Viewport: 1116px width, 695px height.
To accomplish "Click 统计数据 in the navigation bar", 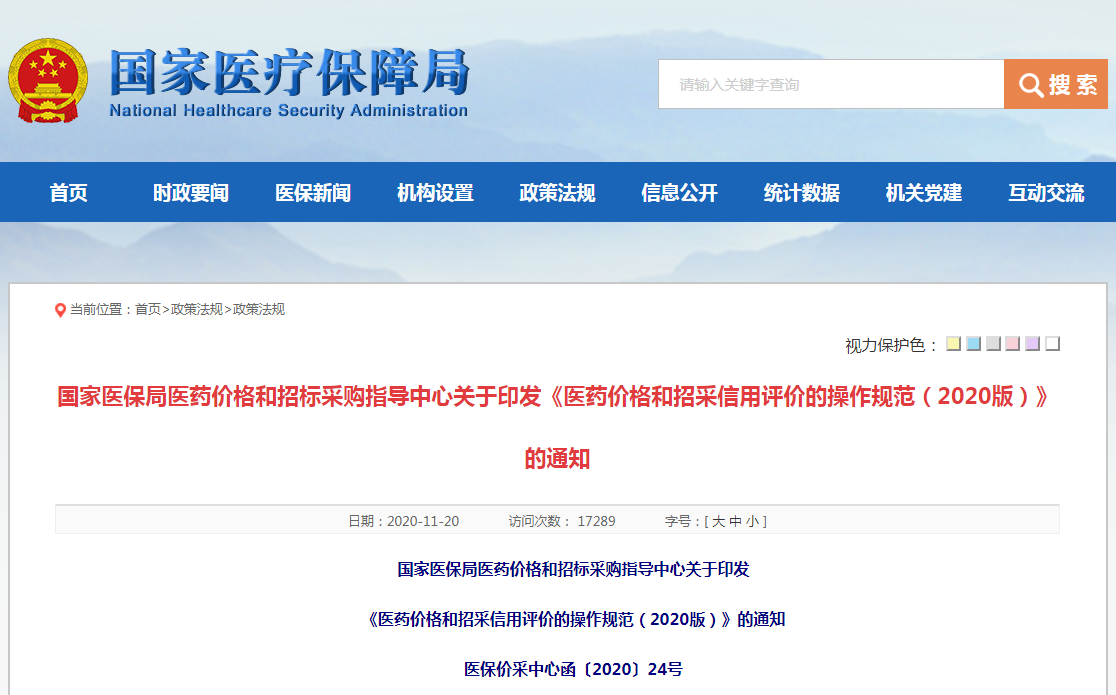I will point(801,193).
